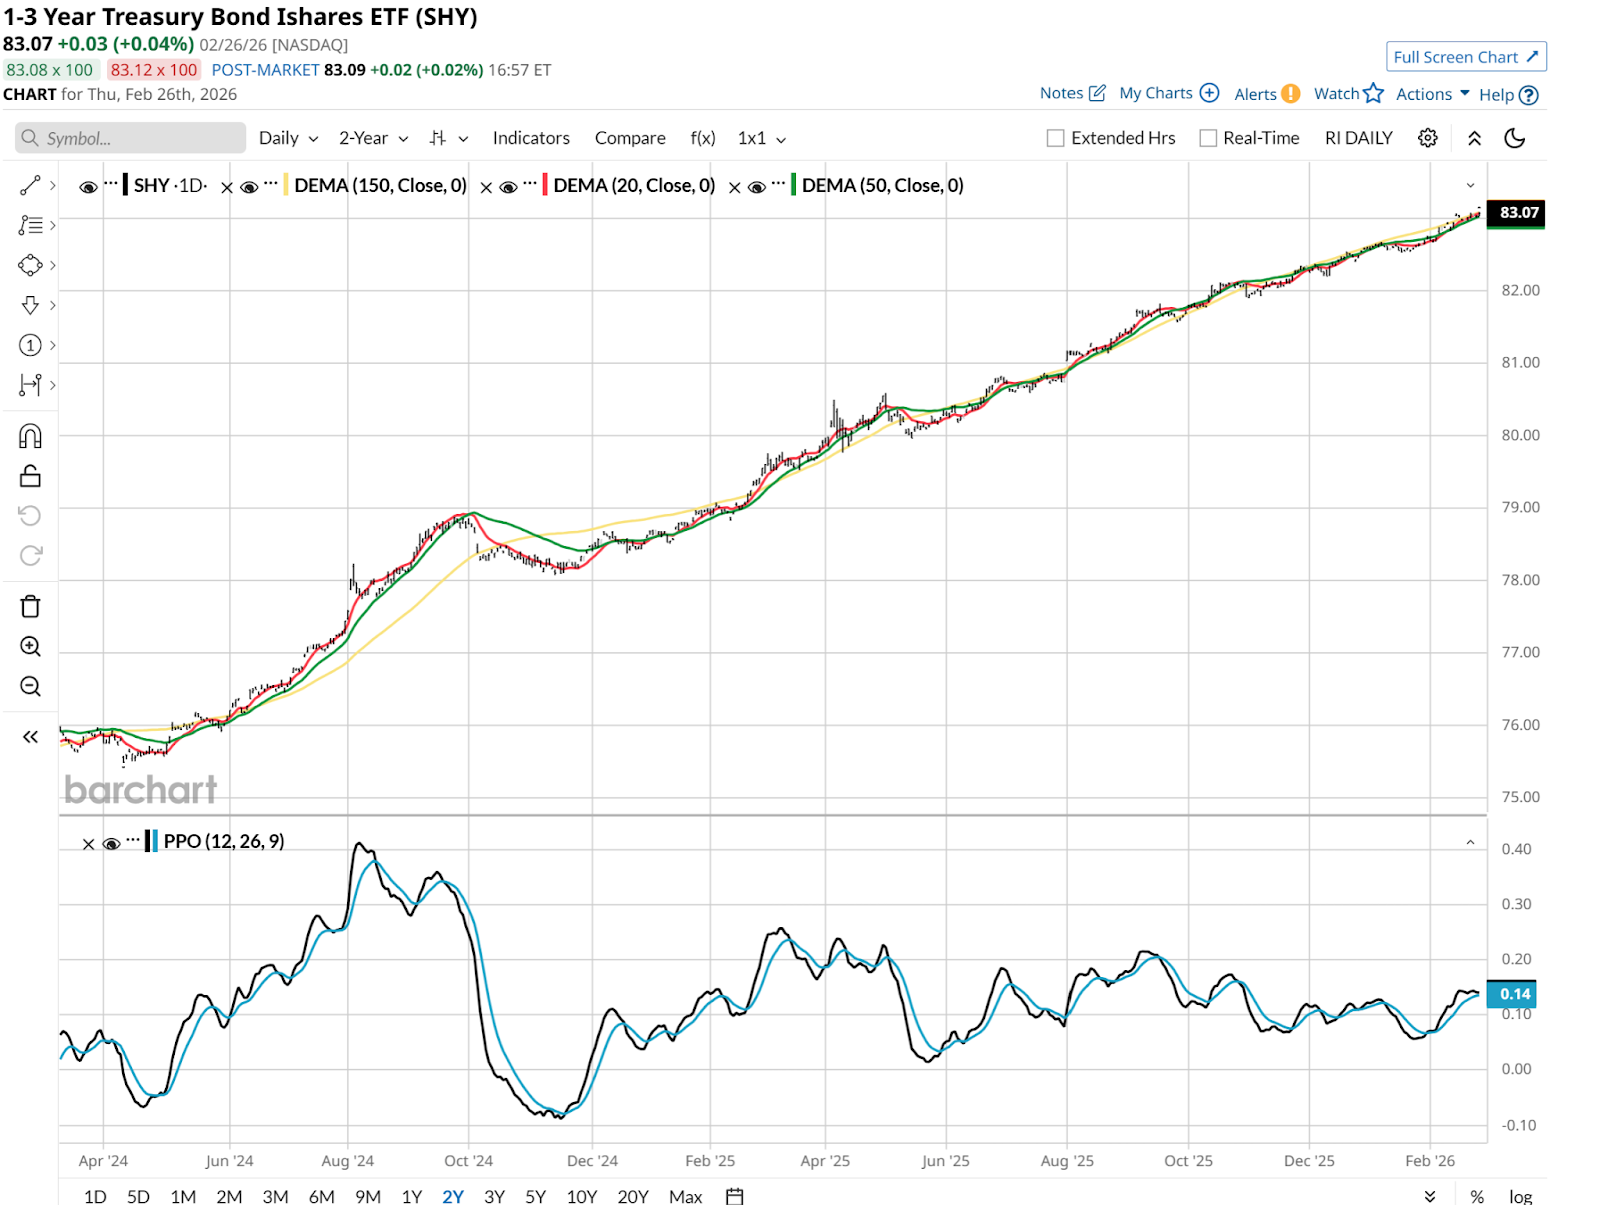Click the 83.07 current price label
The image size is (1600, 1205).
(1516, 213)
